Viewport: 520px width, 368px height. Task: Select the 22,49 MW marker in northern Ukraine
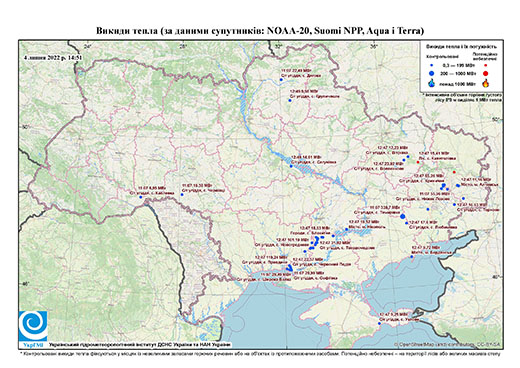(x=281, y=79)
